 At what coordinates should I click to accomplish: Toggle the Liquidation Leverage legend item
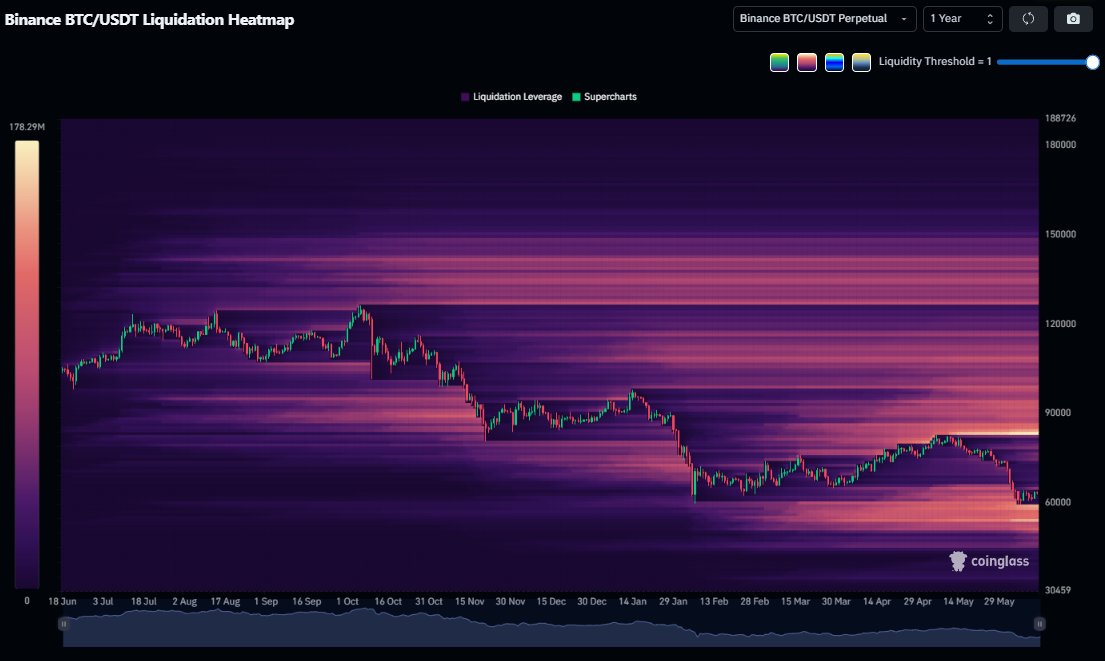(x=512, y=97)
